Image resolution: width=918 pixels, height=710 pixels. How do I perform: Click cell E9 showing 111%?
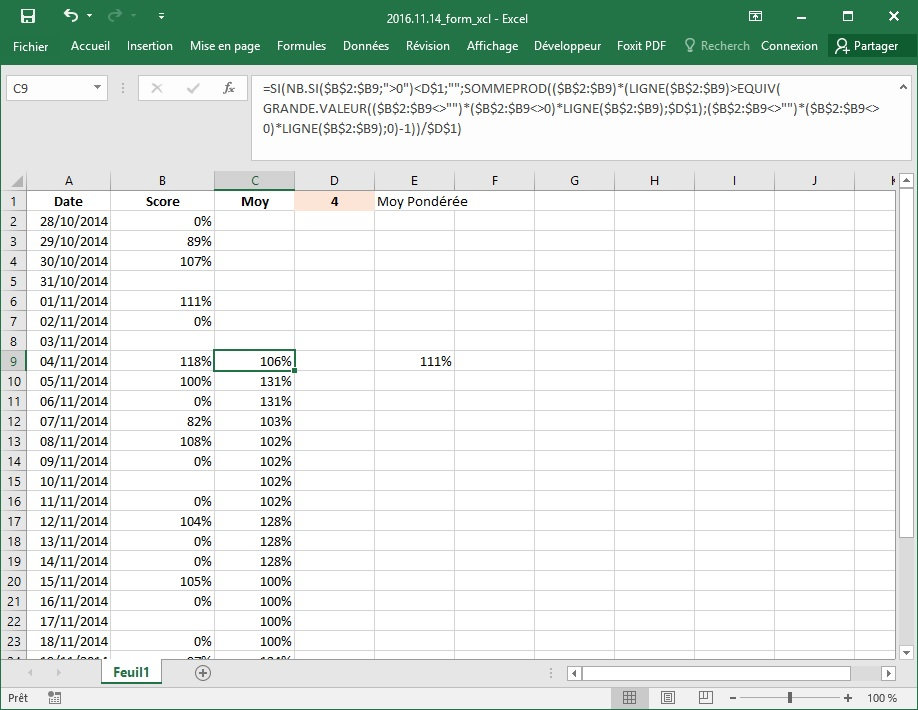[415, 361]
